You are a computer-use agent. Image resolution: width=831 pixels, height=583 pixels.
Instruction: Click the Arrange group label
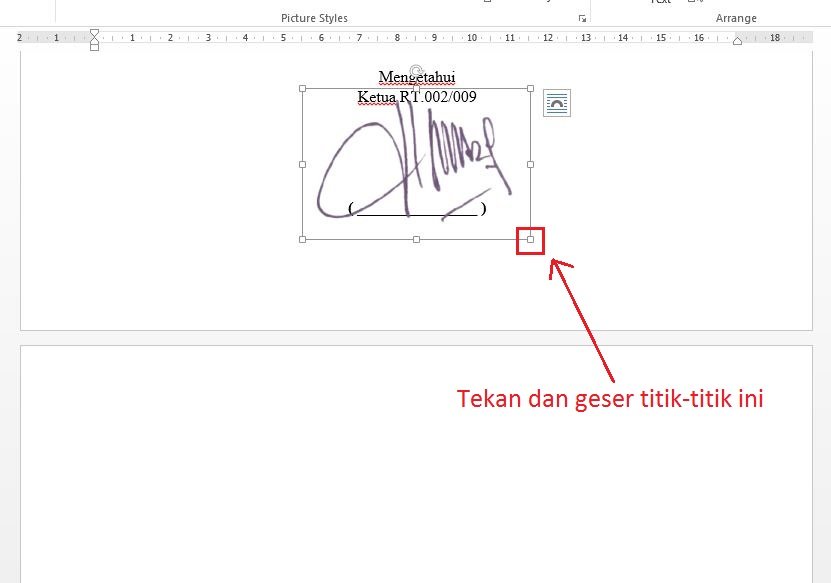tap(736, 18)
